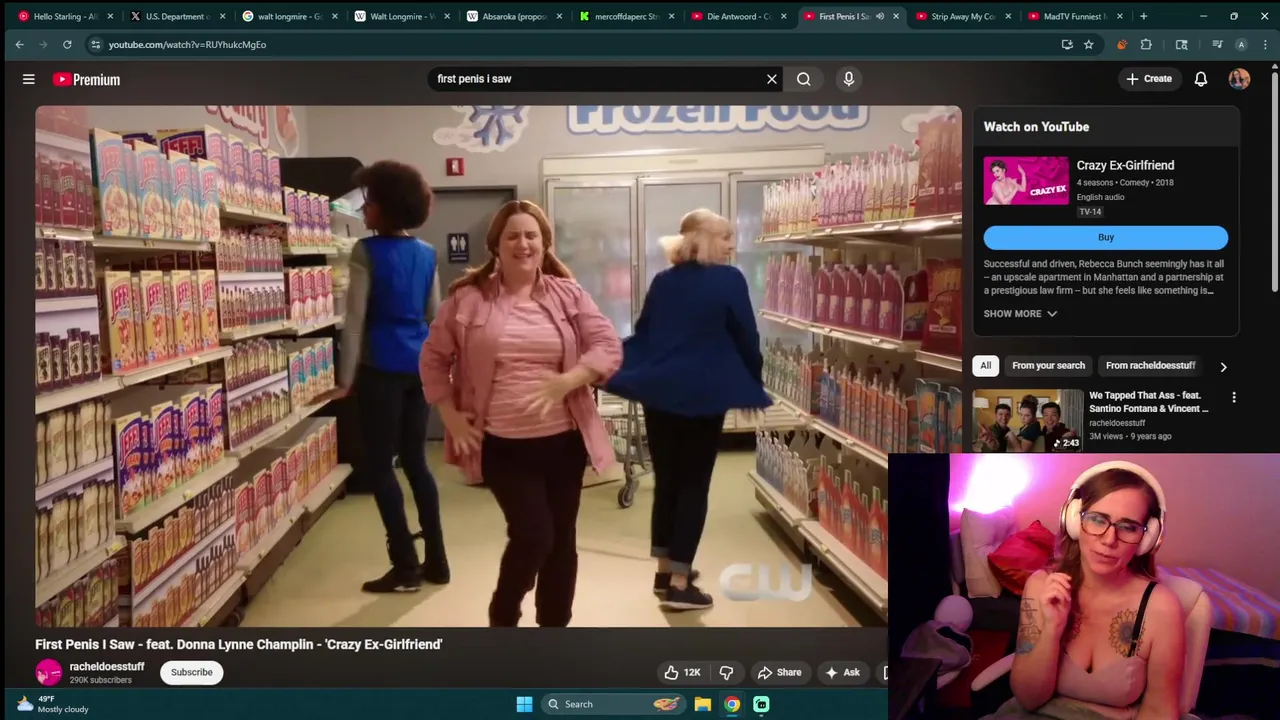Open the Chrome three-dot menu
Screen dimensions: 1280x720
pos(1265,44)
